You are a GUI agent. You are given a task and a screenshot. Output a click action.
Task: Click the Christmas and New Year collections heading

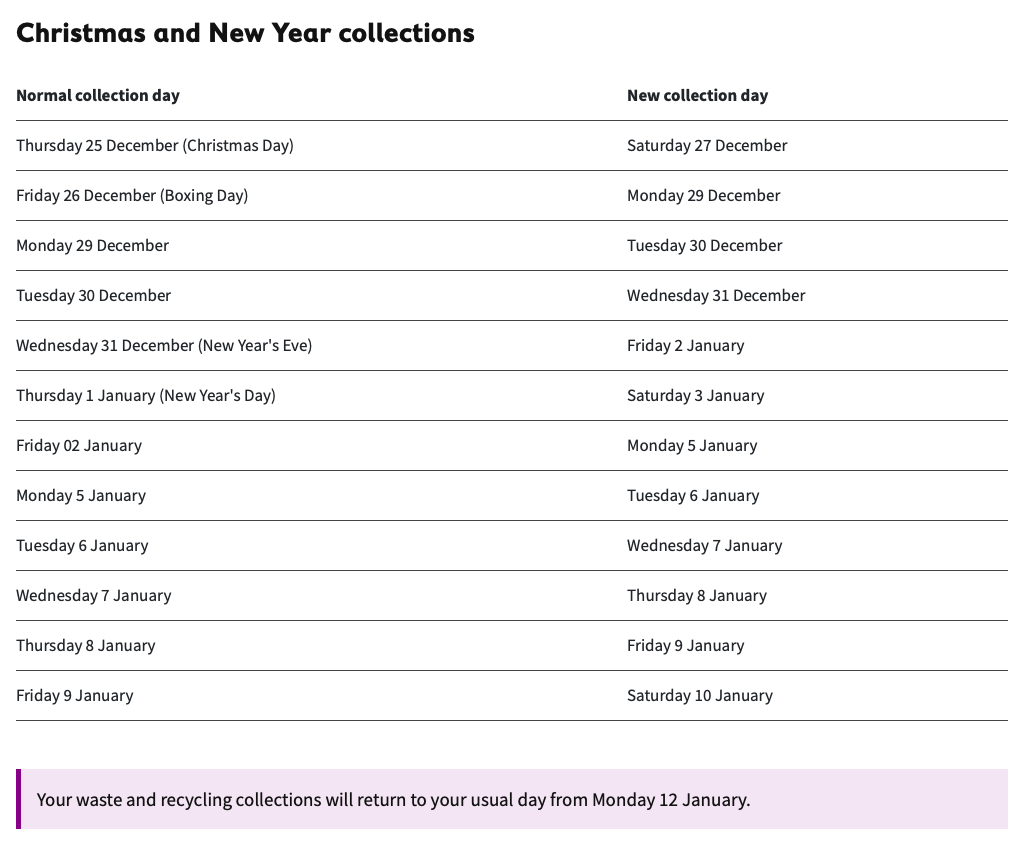[x=245, y=33]
